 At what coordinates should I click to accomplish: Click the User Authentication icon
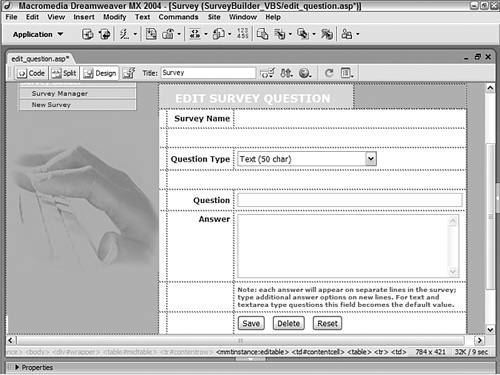pos(347,34)
